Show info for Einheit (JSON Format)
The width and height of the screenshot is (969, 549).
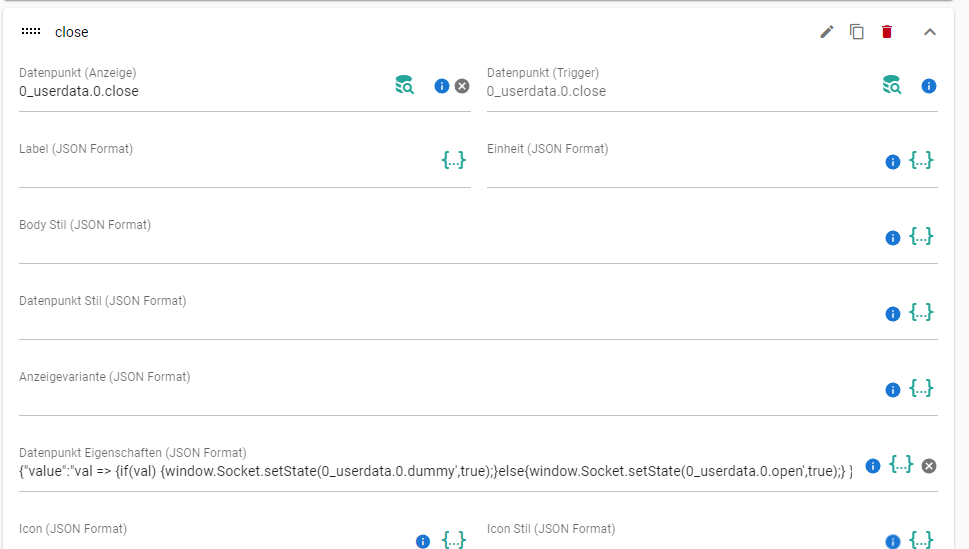tap(893, 162)
